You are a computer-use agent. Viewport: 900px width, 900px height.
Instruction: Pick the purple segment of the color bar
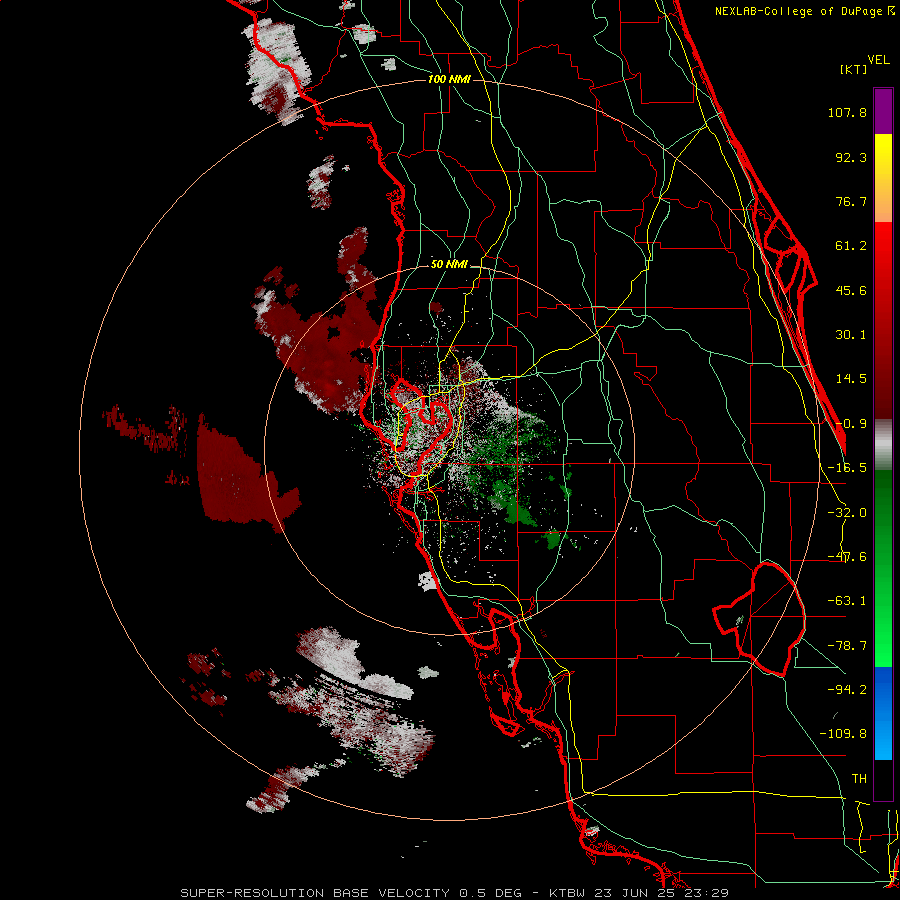click(x=883, y=111)
